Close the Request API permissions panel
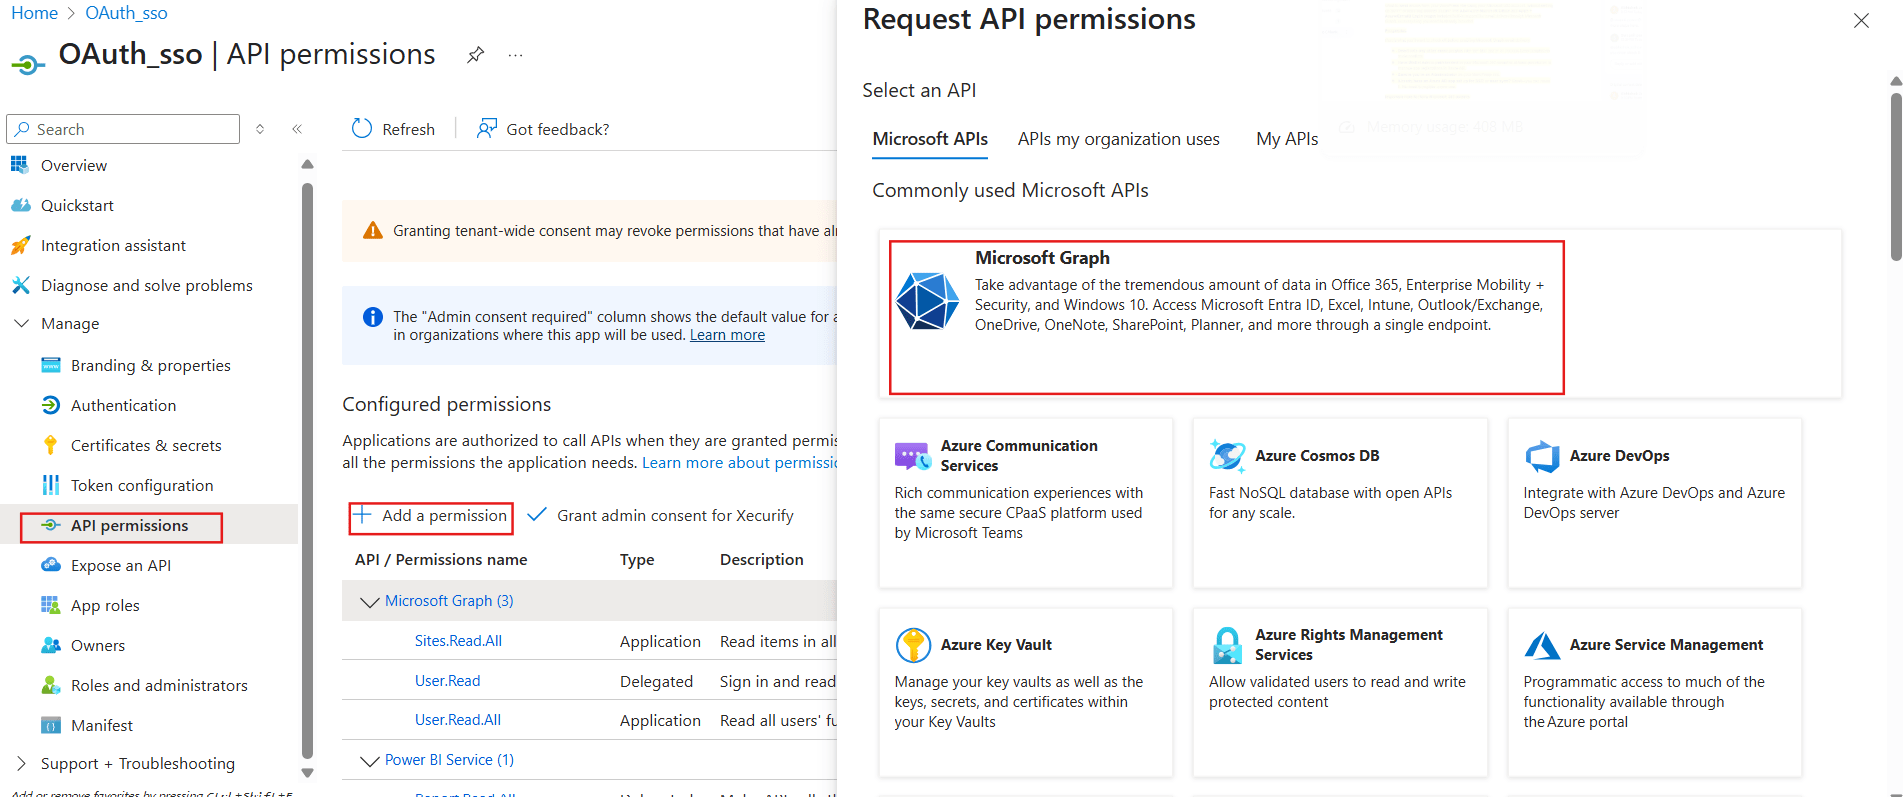 coord(1861,20)
